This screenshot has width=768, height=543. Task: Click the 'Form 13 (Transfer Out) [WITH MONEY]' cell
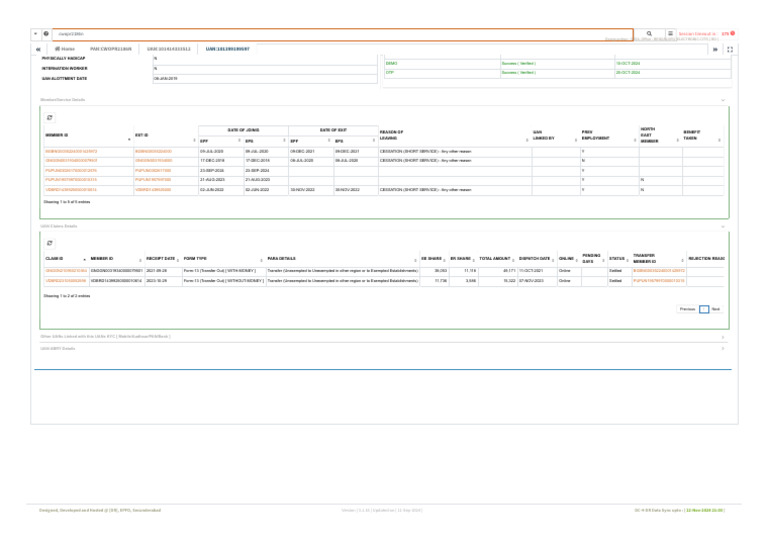click(x=224, y=271)
